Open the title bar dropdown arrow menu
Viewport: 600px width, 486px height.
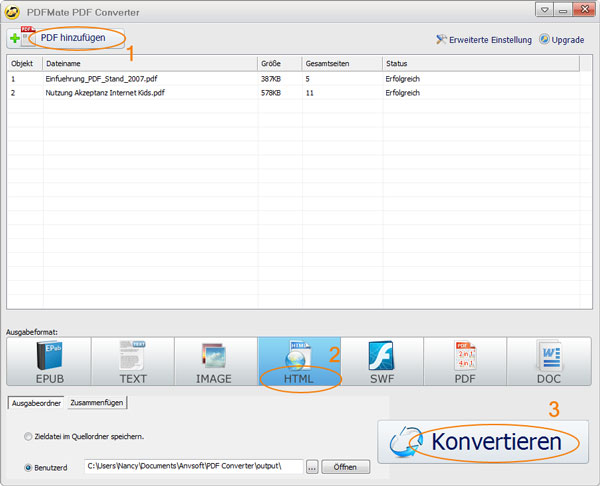tap(544, 10)
